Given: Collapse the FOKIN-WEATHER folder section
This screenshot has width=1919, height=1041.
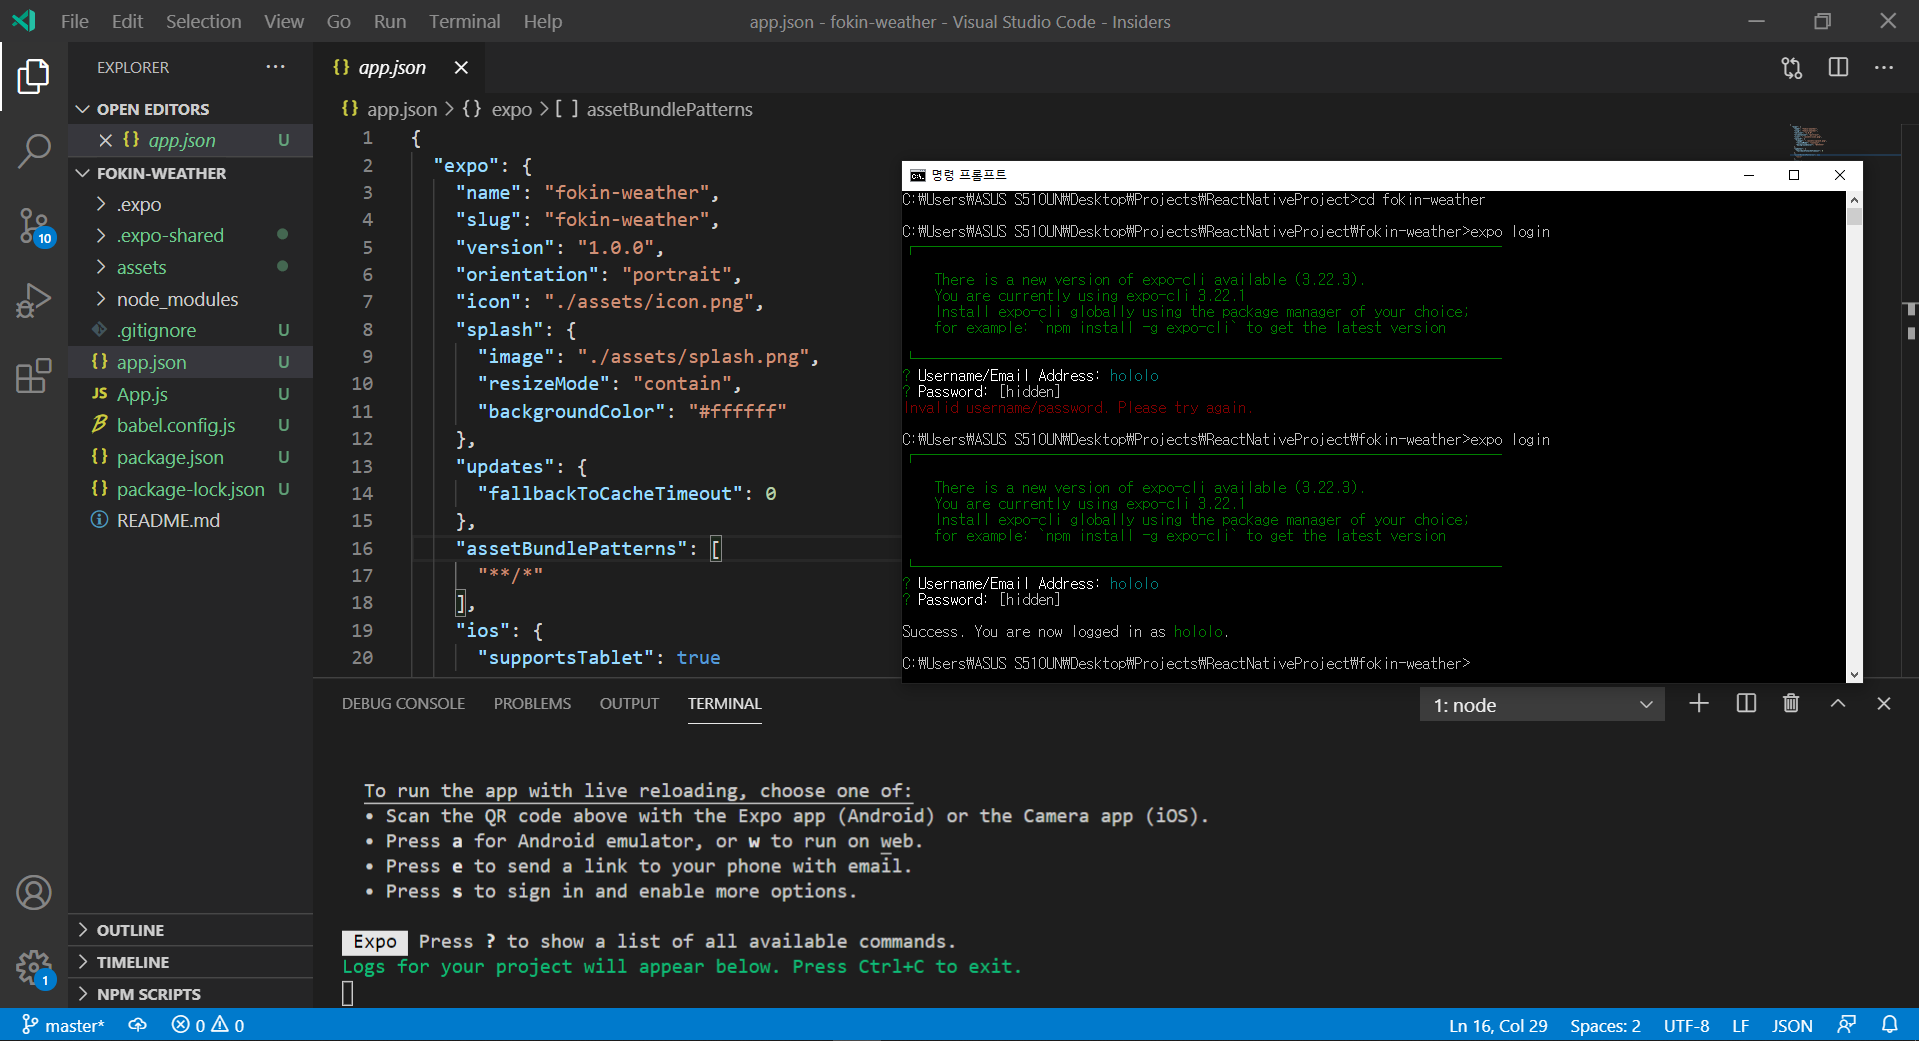Looking at the screenshot, I should coord(161,173).
